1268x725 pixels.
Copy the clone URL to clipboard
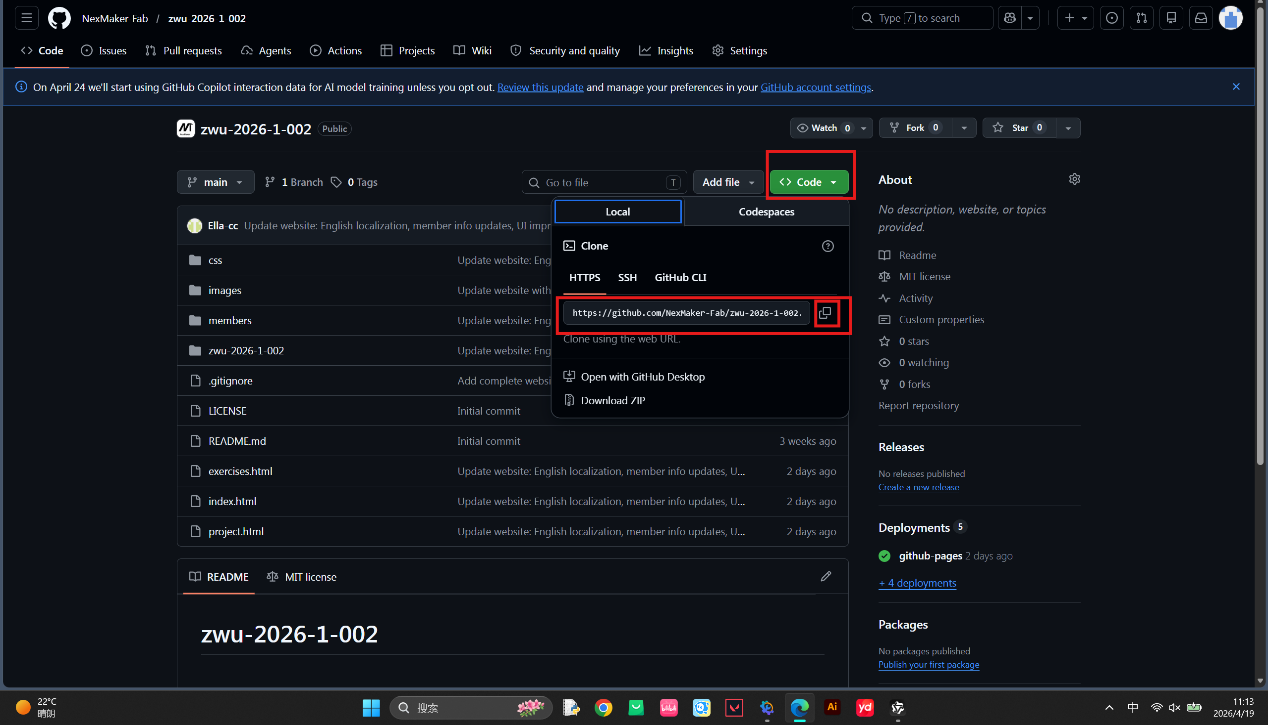(825, 313)
